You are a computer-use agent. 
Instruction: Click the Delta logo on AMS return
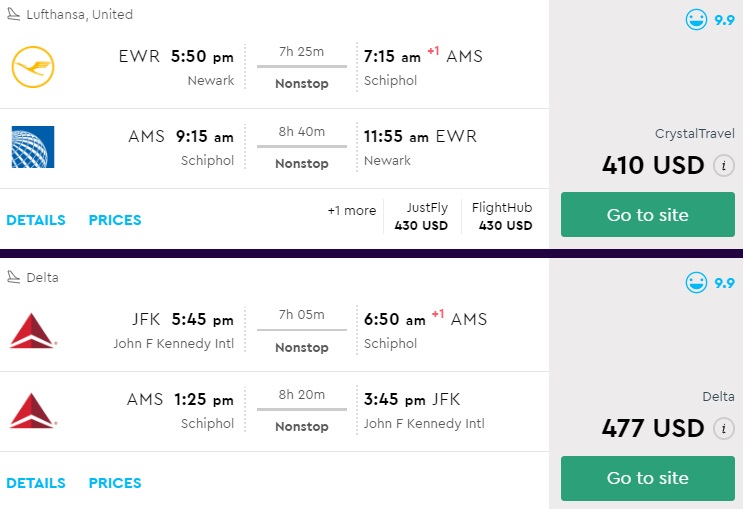(x=32, y=410)
